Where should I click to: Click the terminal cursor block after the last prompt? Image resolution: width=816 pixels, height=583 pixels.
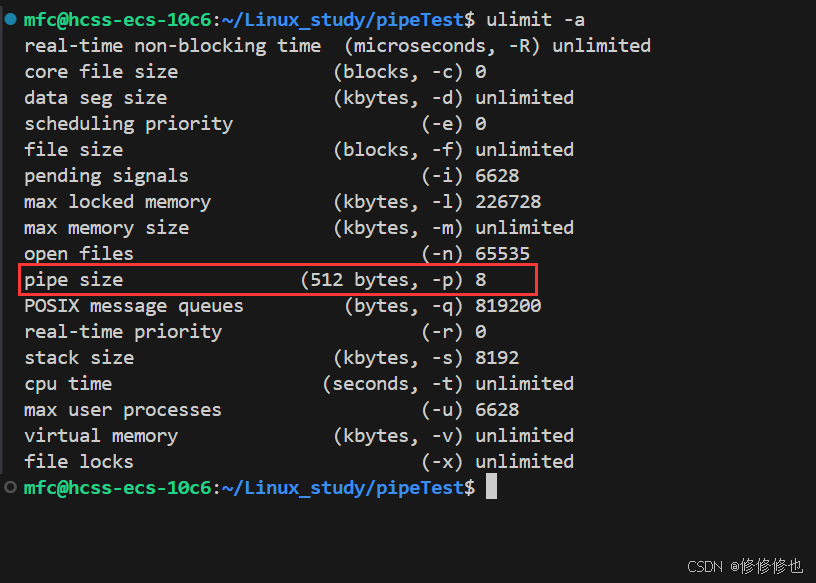pyautogui.click(x=491, y=487)
